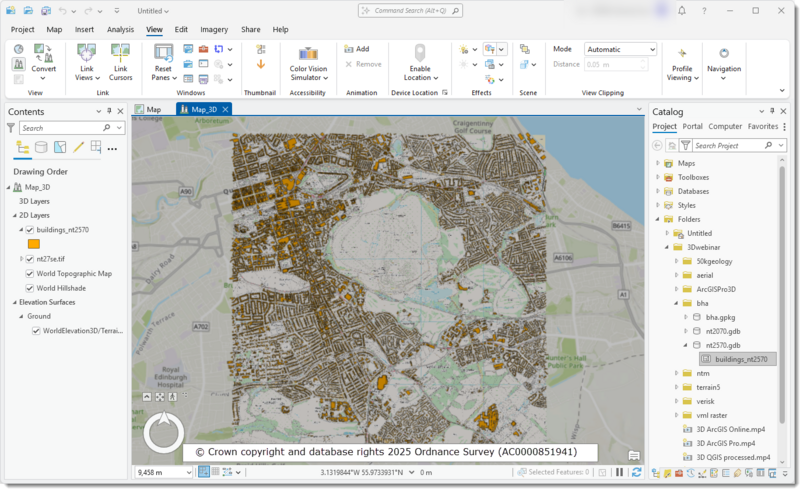This screenshot has width=800, height=489.
Task: Open the Help ribbon tab
Action: (280, 30)
